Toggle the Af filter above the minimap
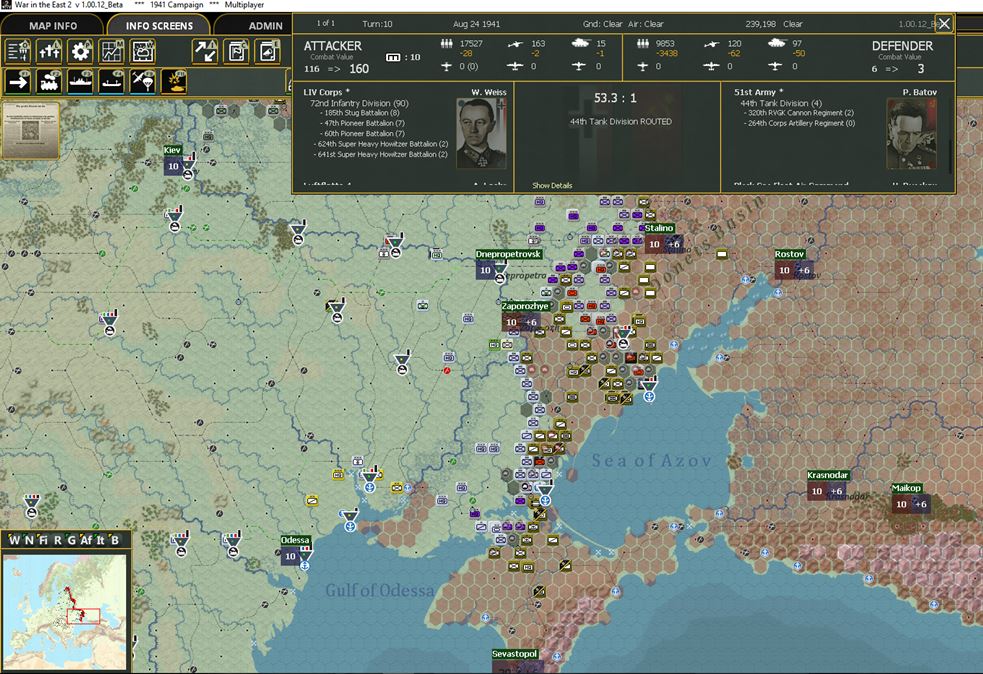 coord(86,540)
